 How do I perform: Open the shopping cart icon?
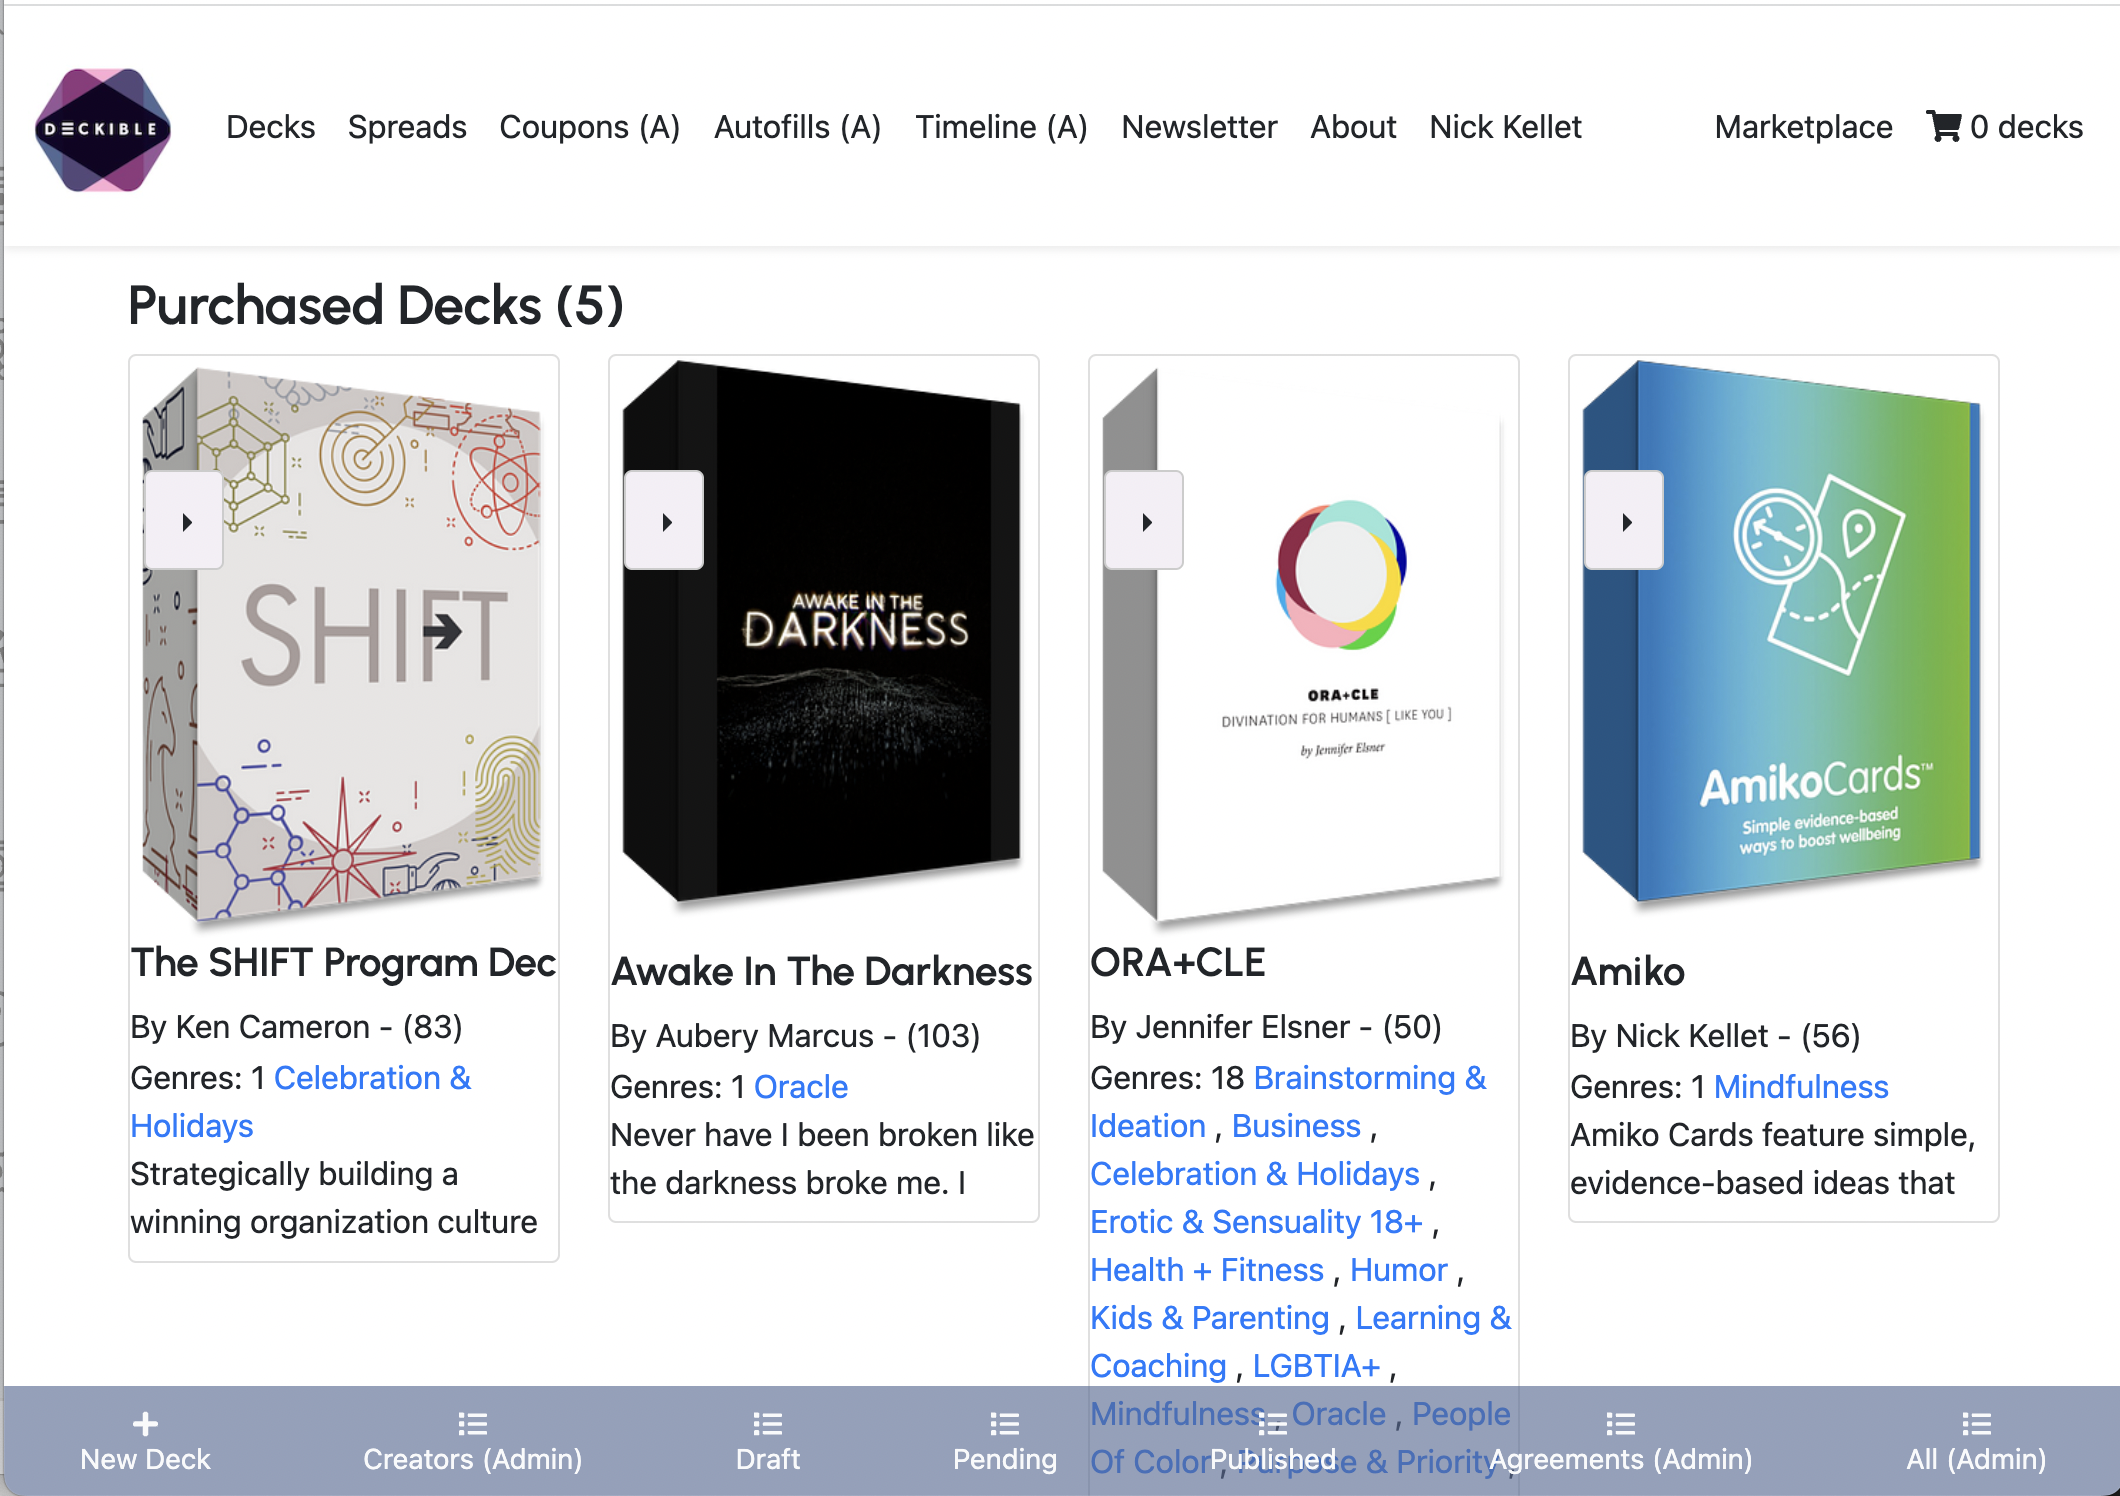(1943, 127)
